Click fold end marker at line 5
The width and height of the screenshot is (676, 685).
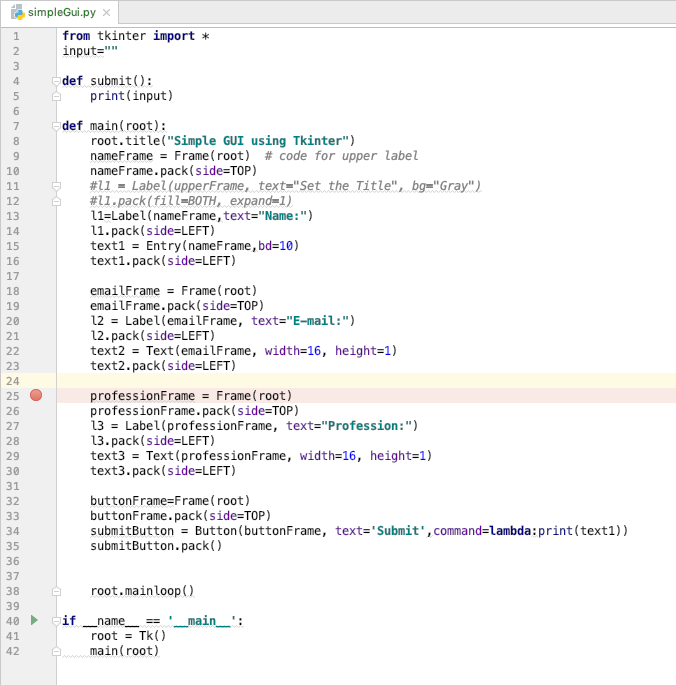click(56, 96)
